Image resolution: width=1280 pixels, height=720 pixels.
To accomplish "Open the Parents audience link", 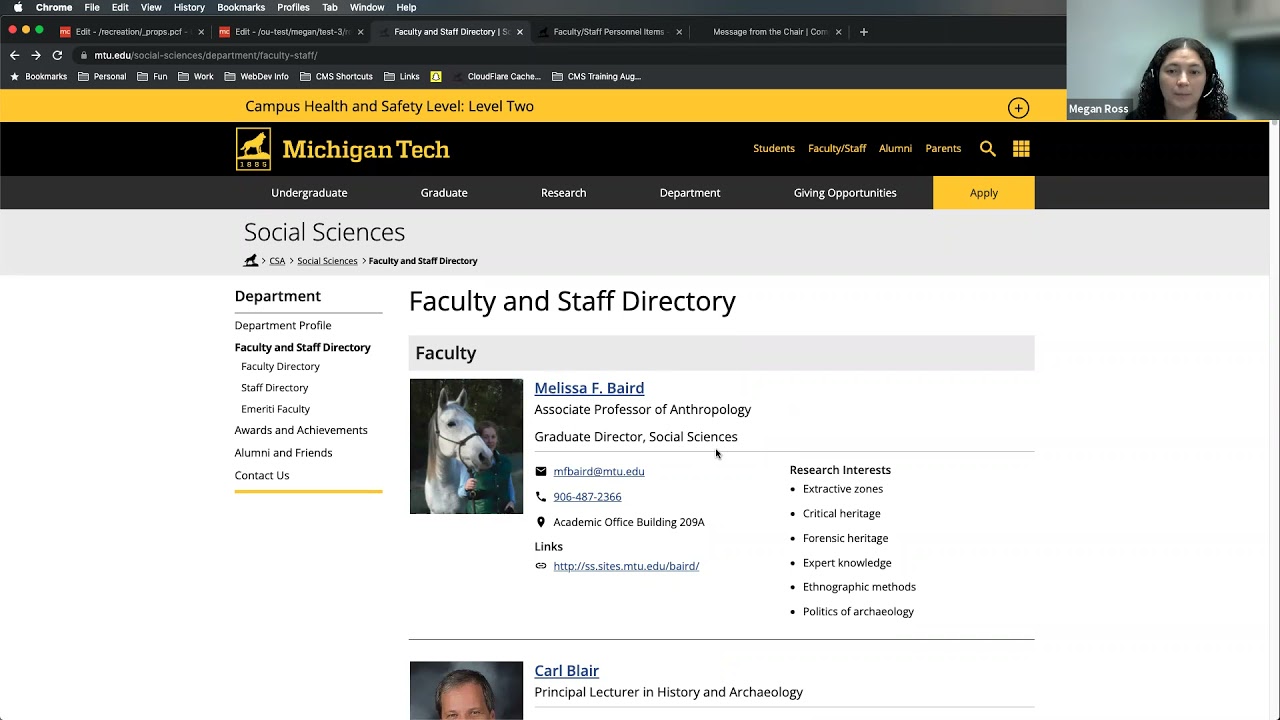I will pyautogui.click(x=943, y=149).
